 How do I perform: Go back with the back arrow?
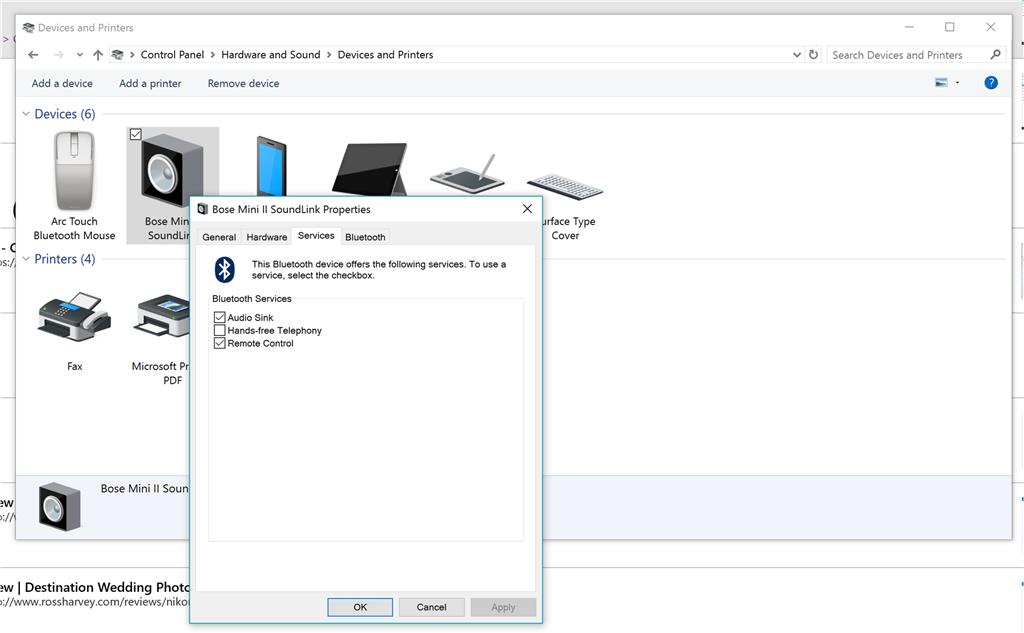[33, 55]
